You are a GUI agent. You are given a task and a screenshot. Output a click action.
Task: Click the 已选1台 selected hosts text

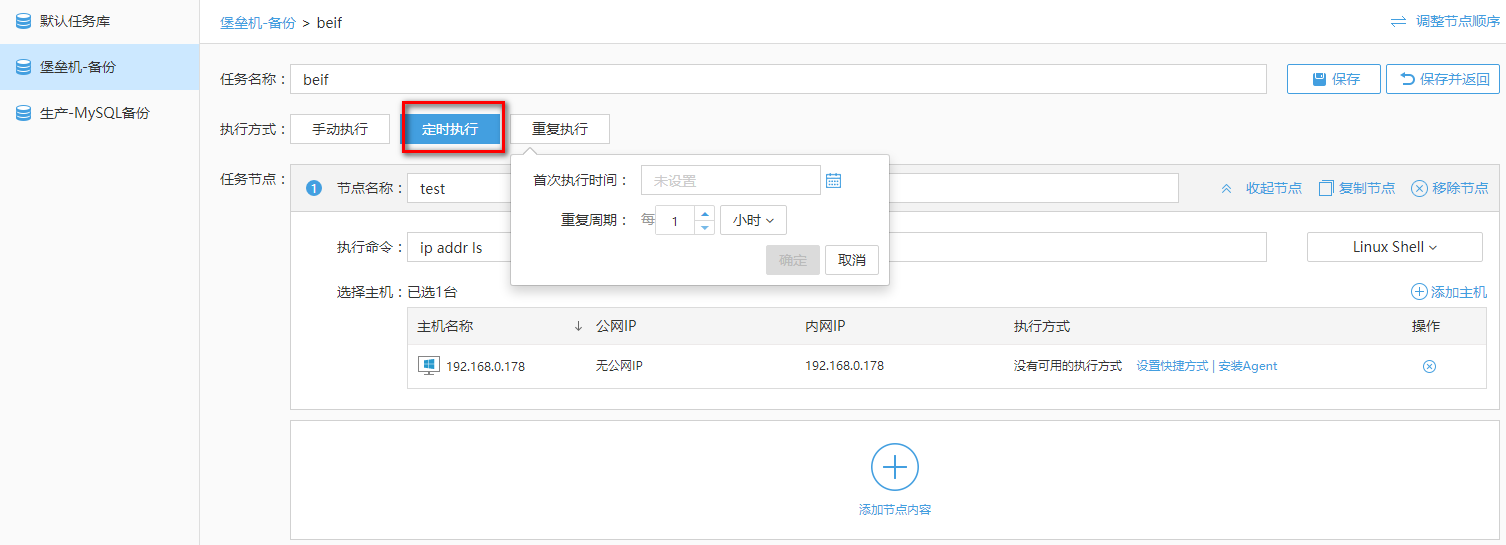pyautogui.click(x=432, y=292)
